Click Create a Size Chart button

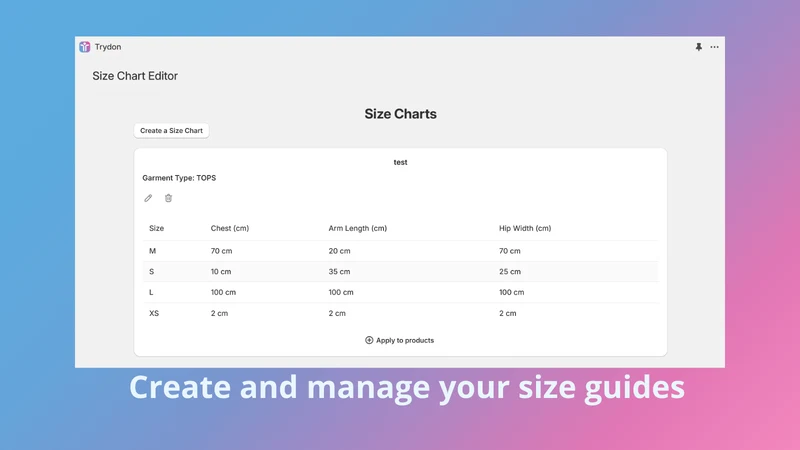[171, 131]
